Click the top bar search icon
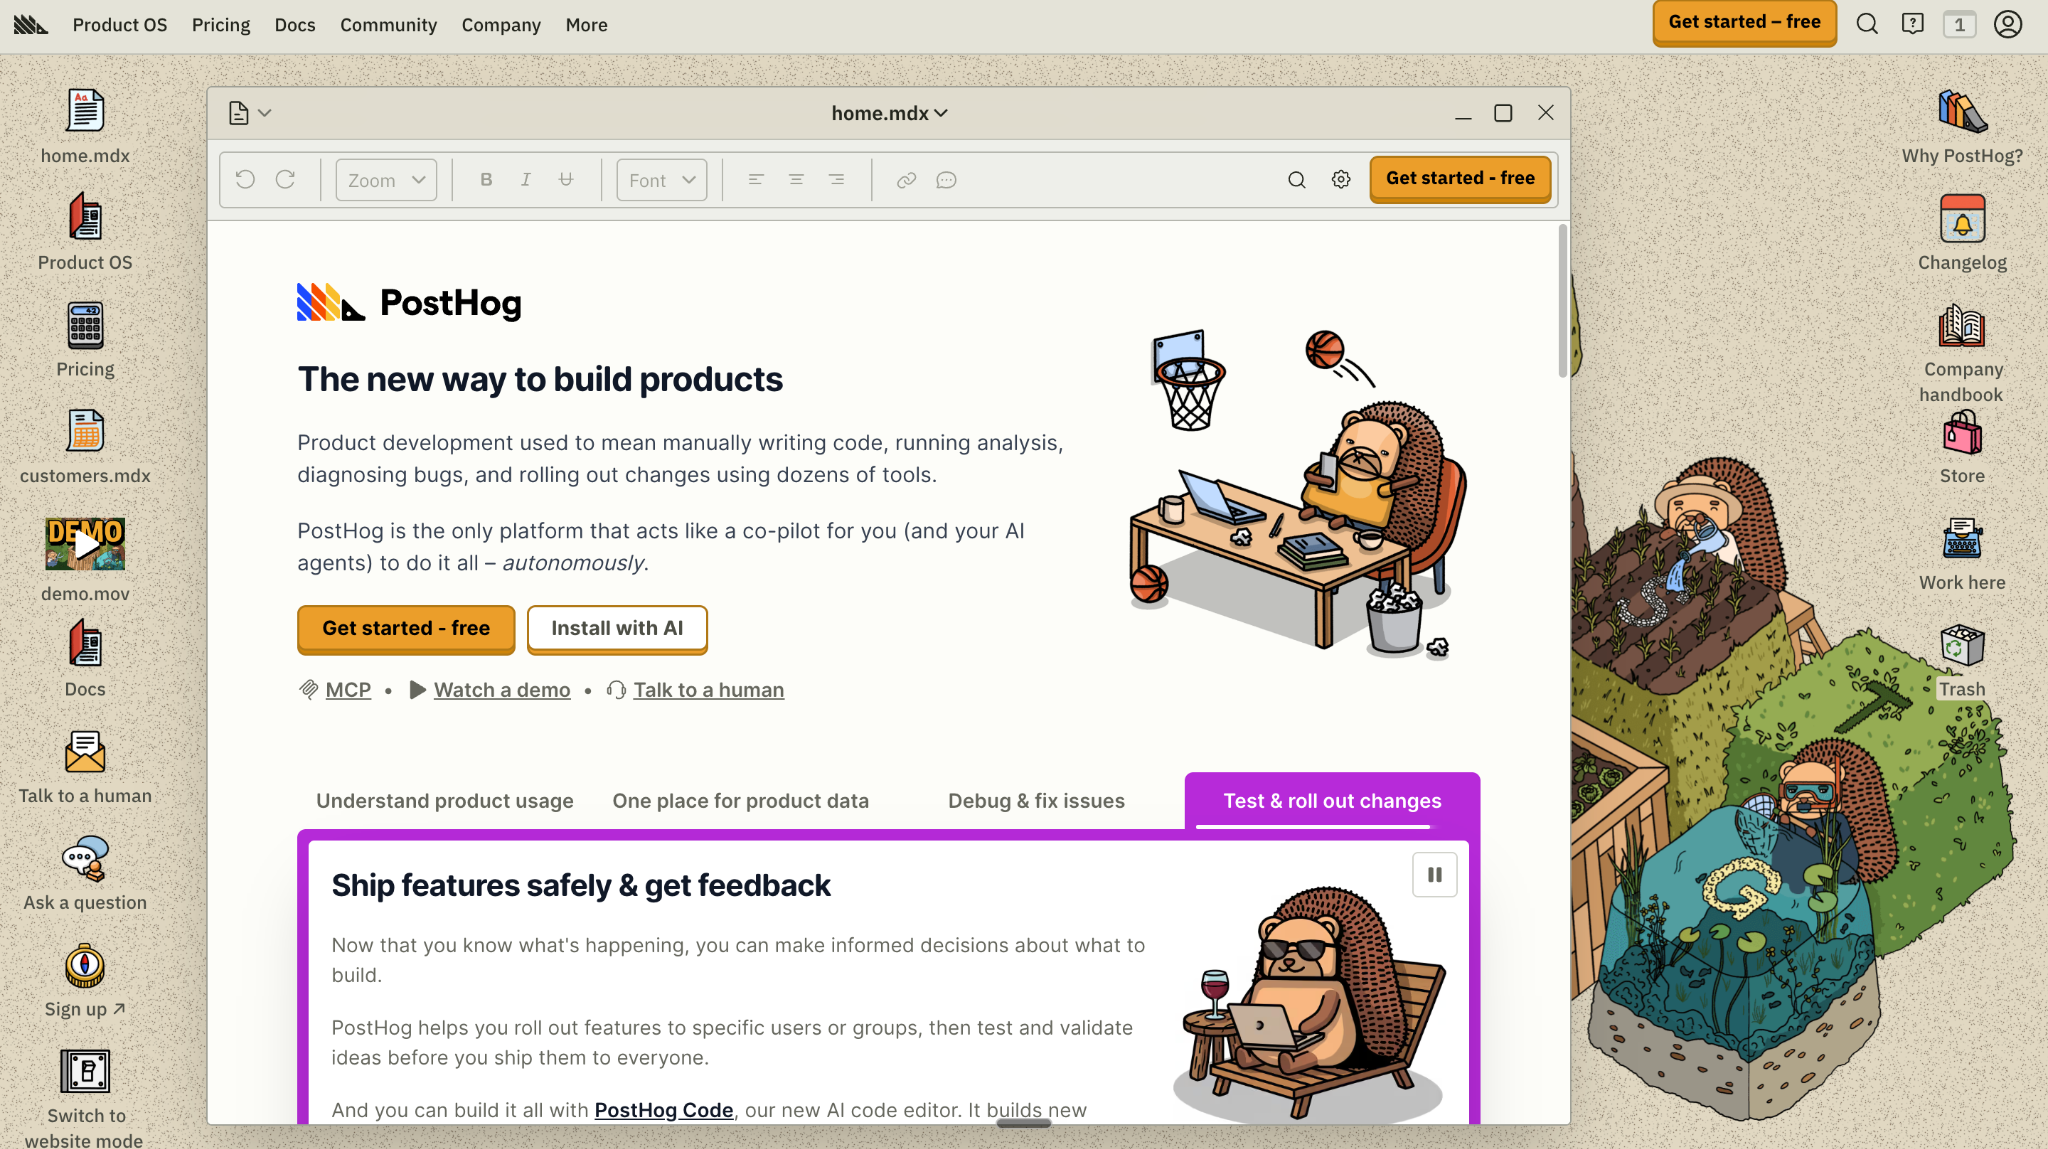The image size is (2048, 1149). coord(1867,24)
